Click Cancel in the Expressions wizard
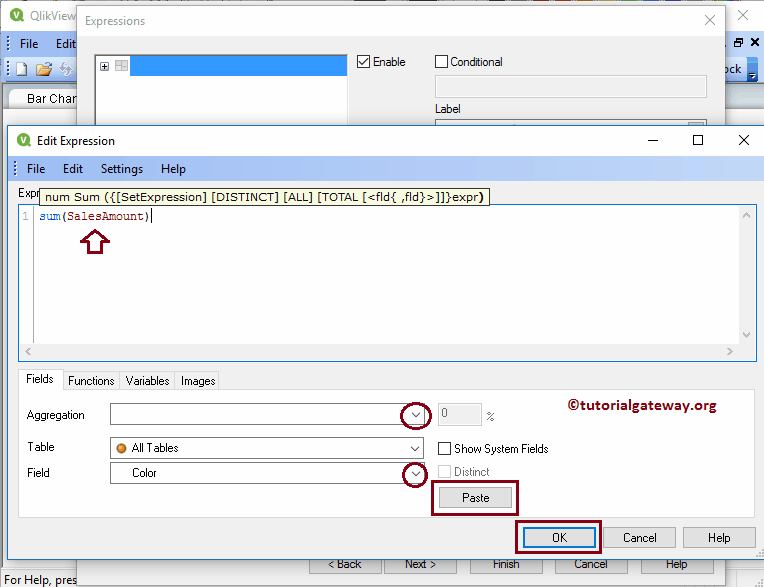 tap(591, 565)
